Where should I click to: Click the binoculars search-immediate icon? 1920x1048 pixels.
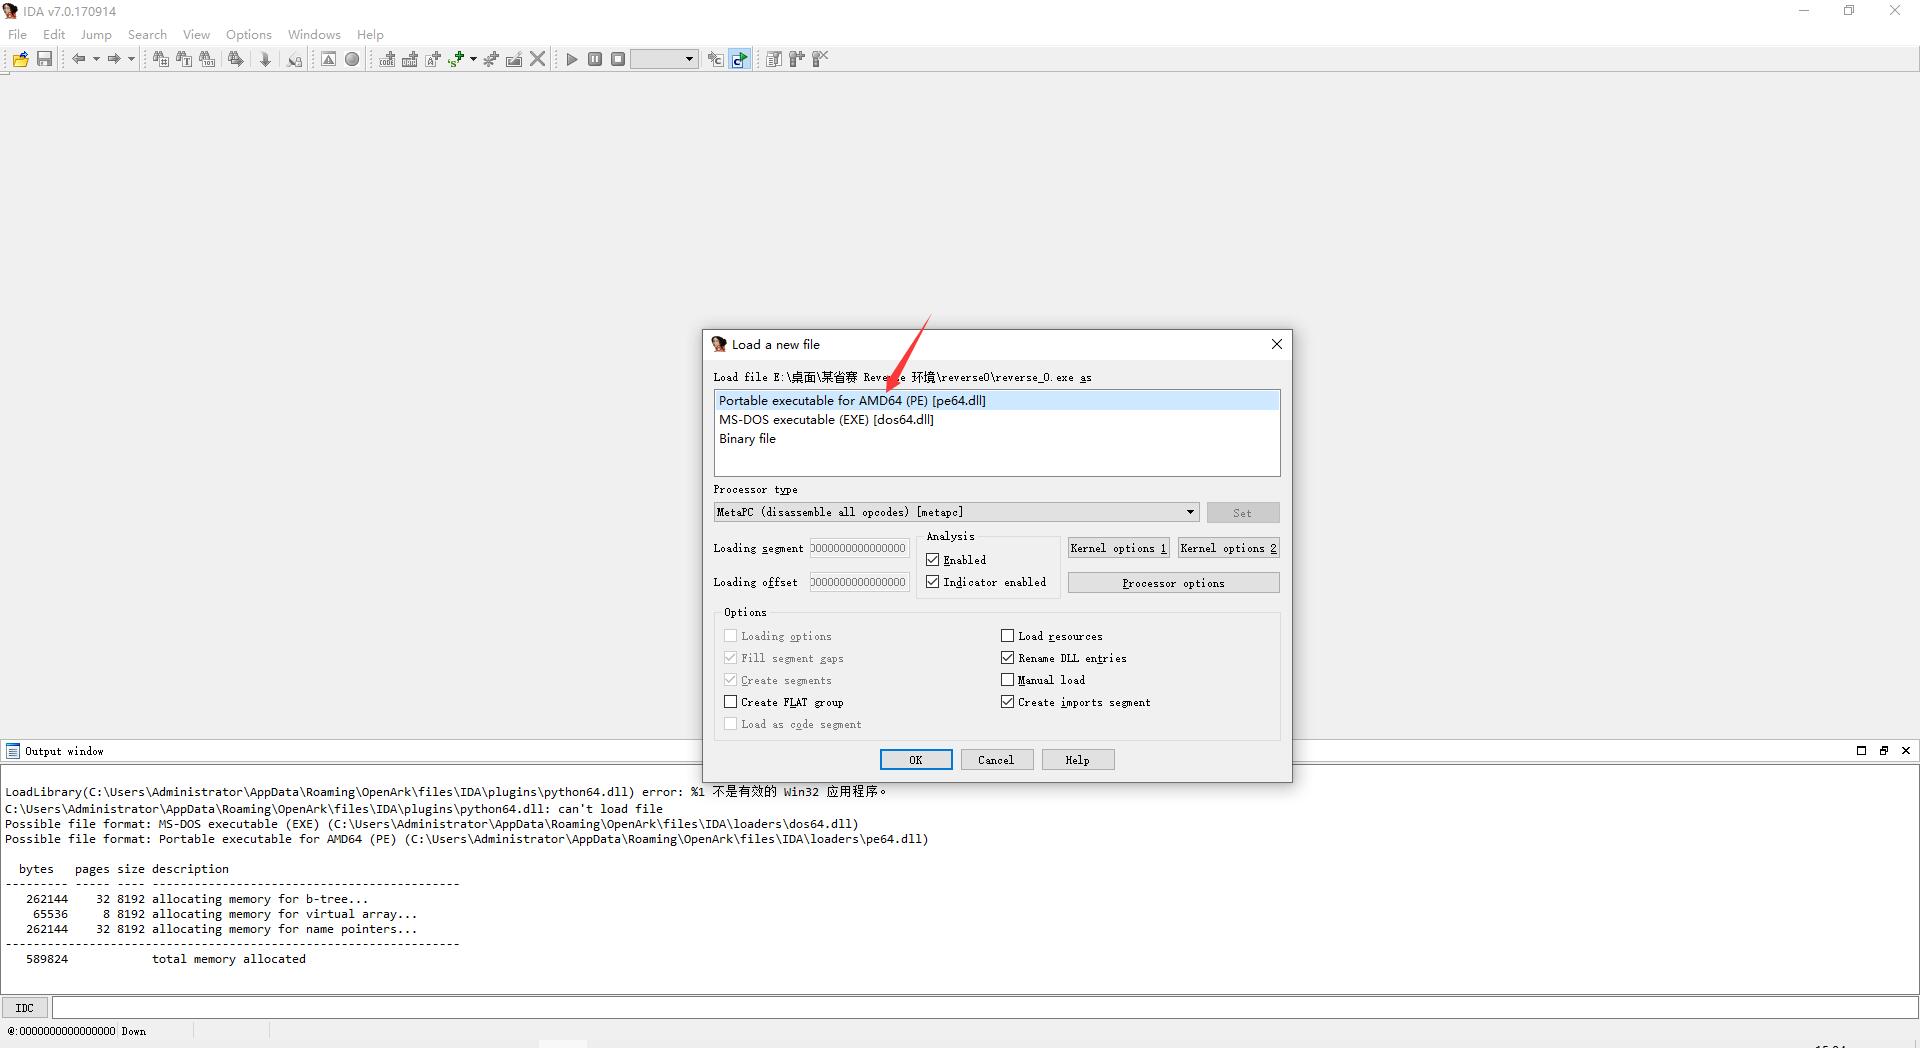click(160, 59)
